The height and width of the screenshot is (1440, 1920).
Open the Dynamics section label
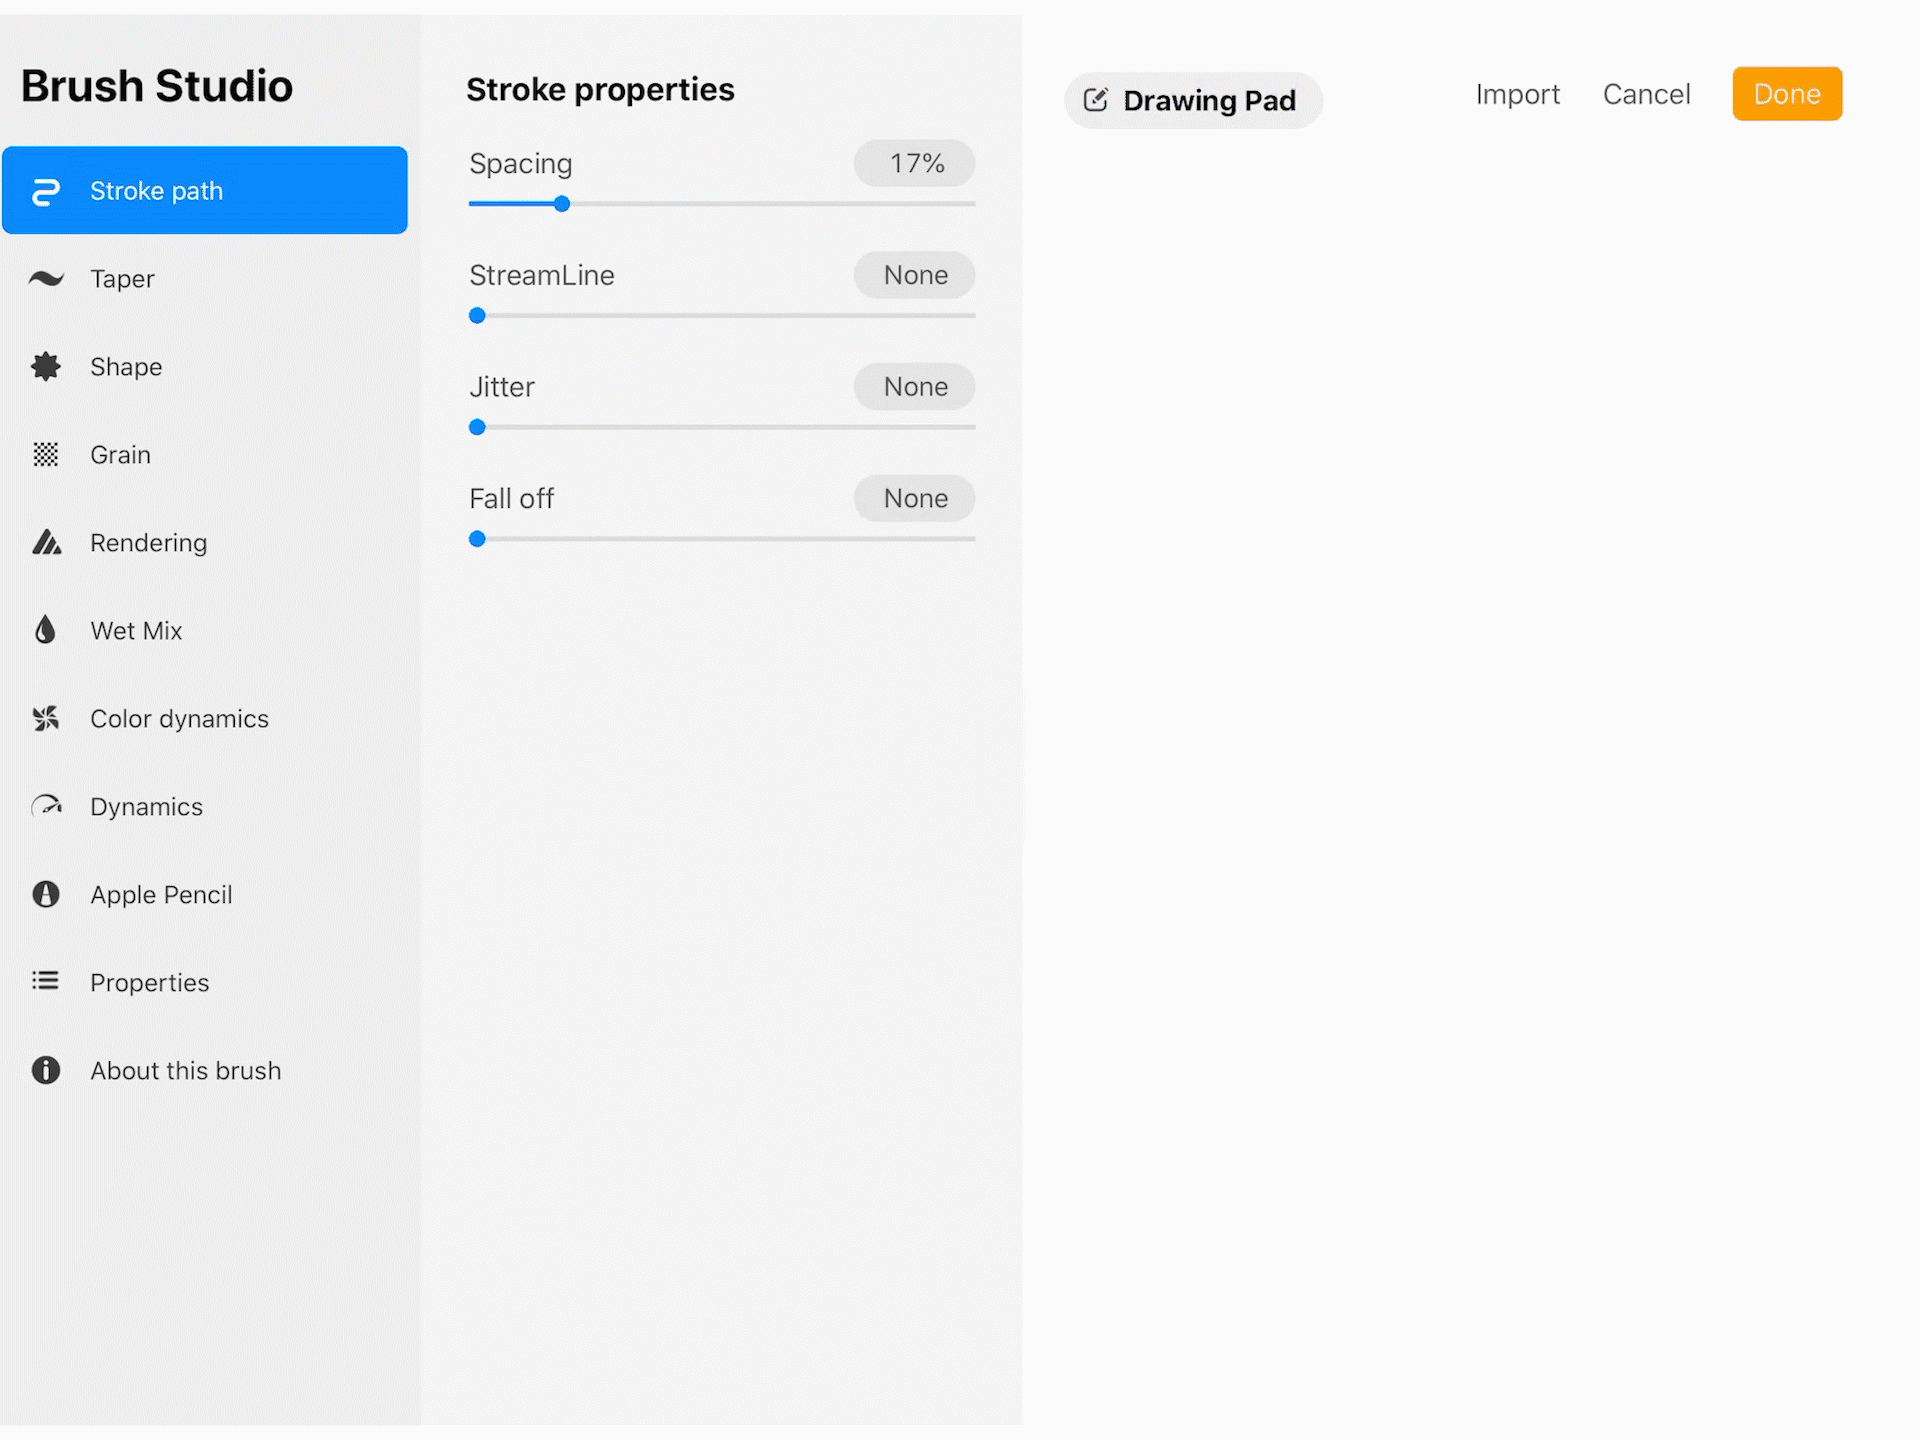pyautogui.click(x=146, y=806)
